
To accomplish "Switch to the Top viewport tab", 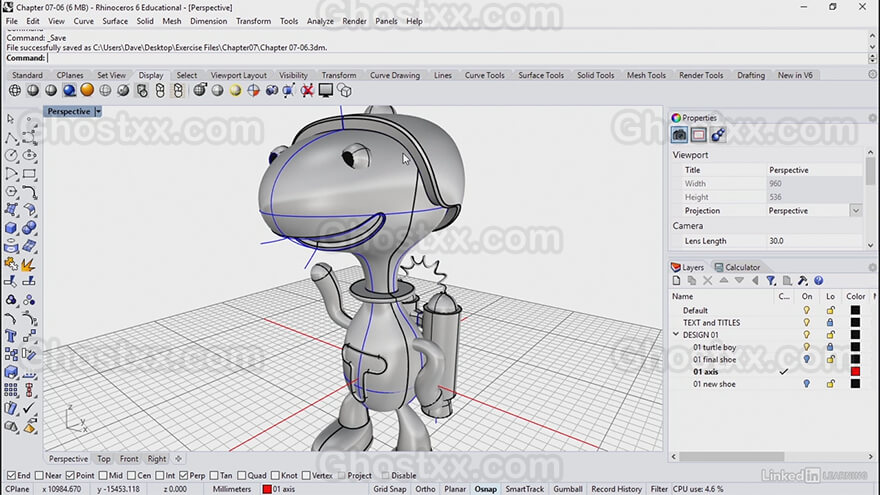I will tap(104, 459).
